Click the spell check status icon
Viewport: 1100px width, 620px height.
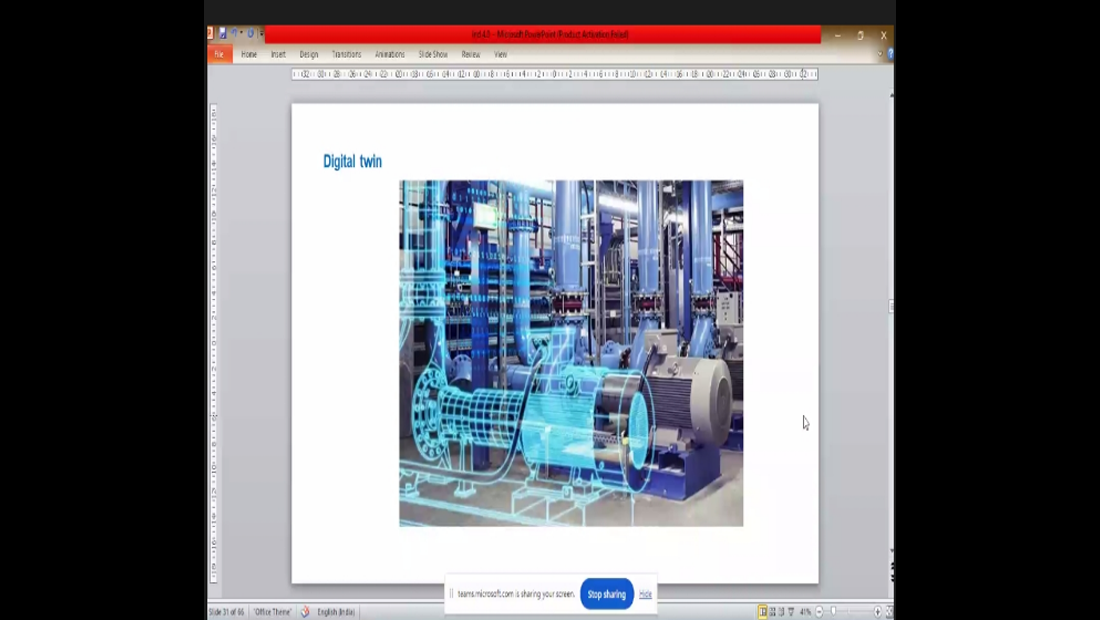305,612
